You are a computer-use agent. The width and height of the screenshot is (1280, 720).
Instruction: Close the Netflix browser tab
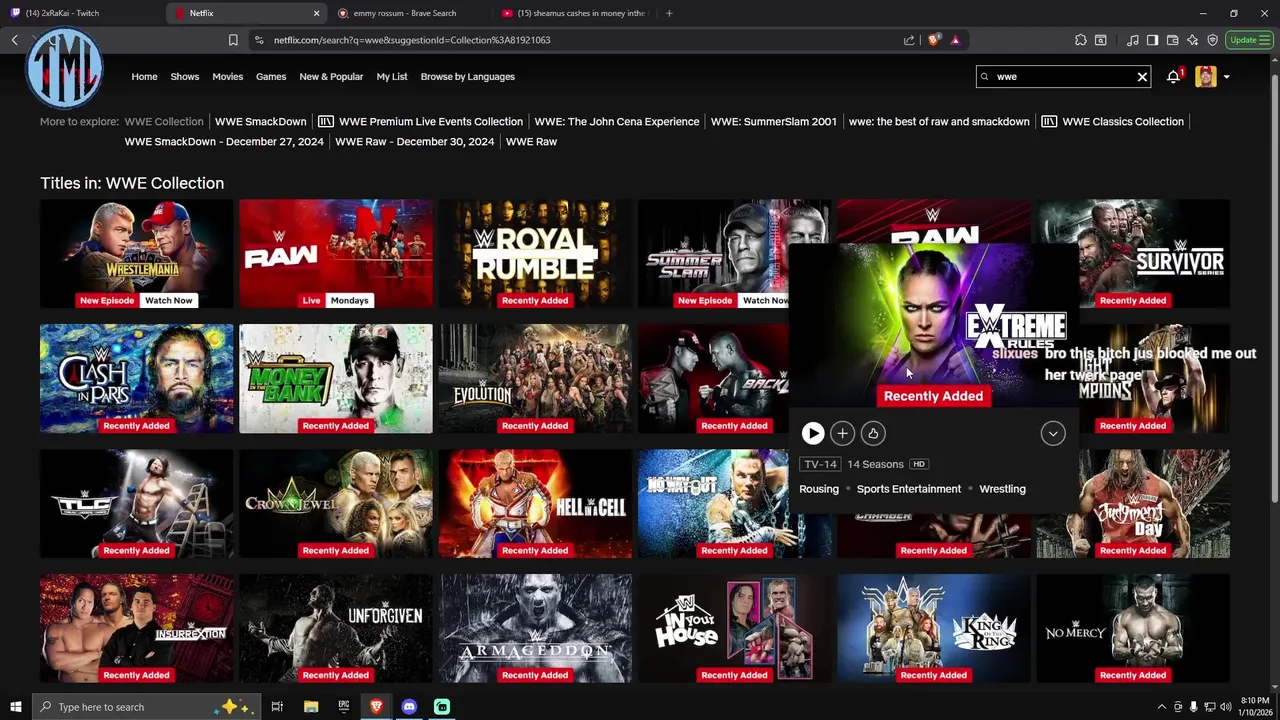[x=316, y=13]
